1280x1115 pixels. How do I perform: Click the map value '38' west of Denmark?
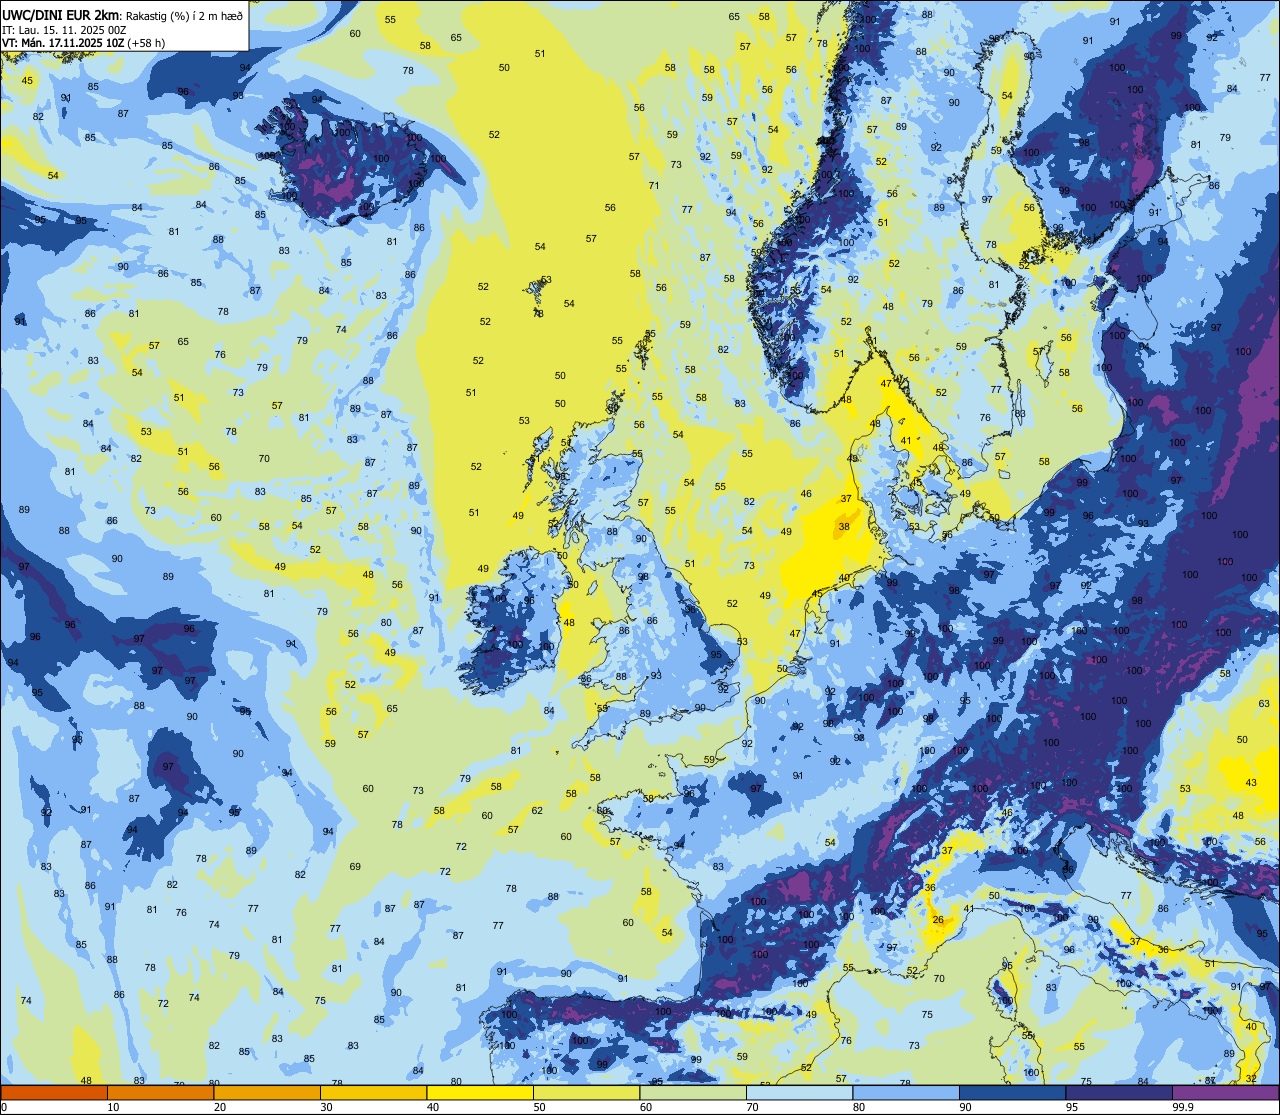click(x=844, y=526)
